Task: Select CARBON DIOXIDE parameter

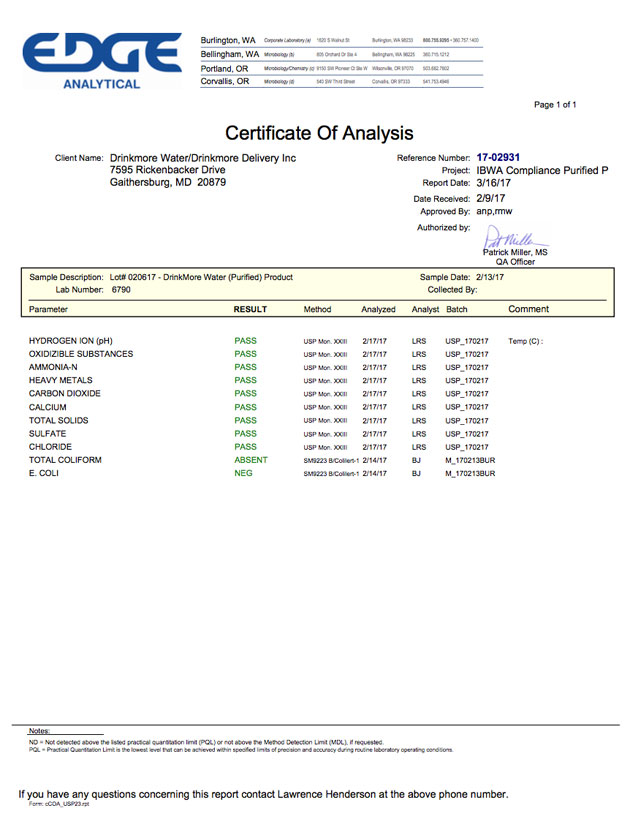Action: [65, 393]
